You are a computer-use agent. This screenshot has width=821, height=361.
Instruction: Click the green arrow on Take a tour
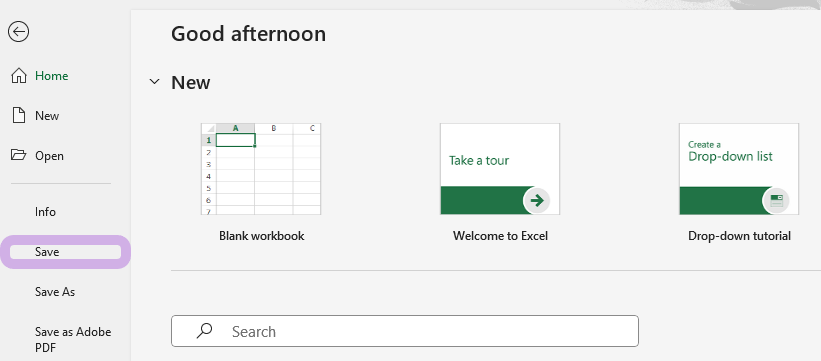pyautogui.click(x=537, y=200)
